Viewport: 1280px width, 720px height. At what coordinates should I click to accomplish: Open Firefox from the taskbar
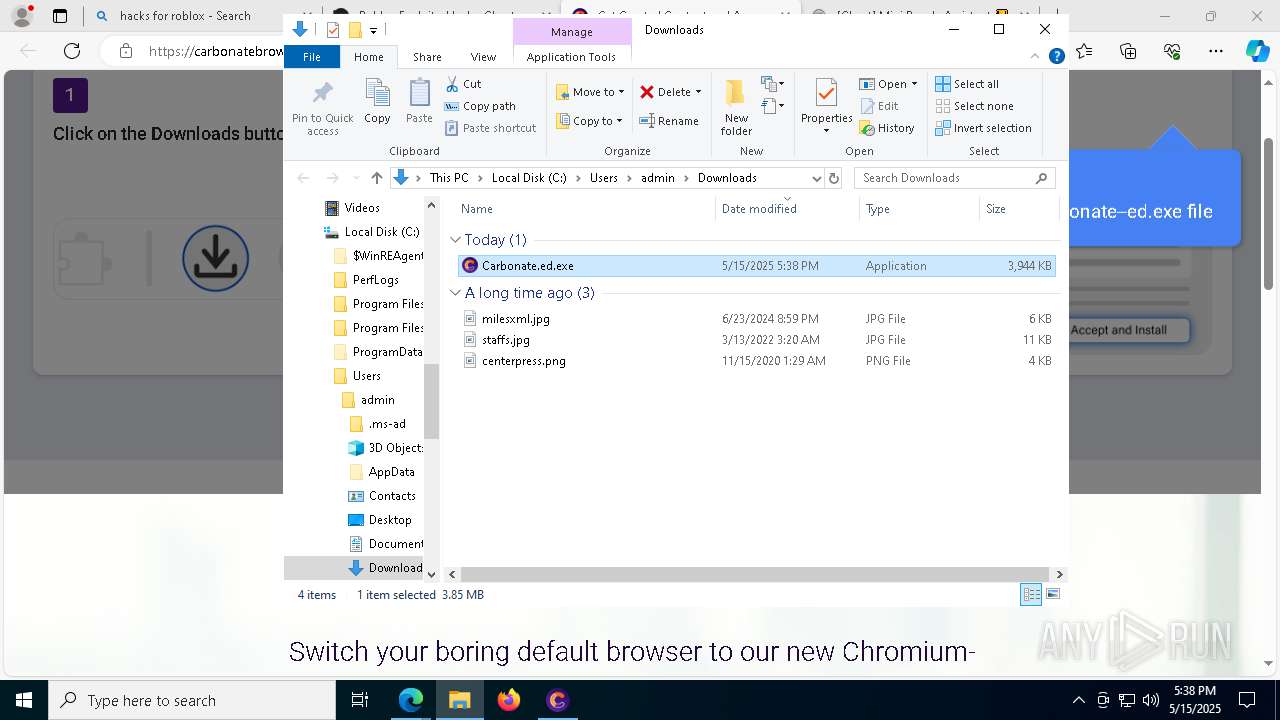pyautogui.click(x=509, y=700)
